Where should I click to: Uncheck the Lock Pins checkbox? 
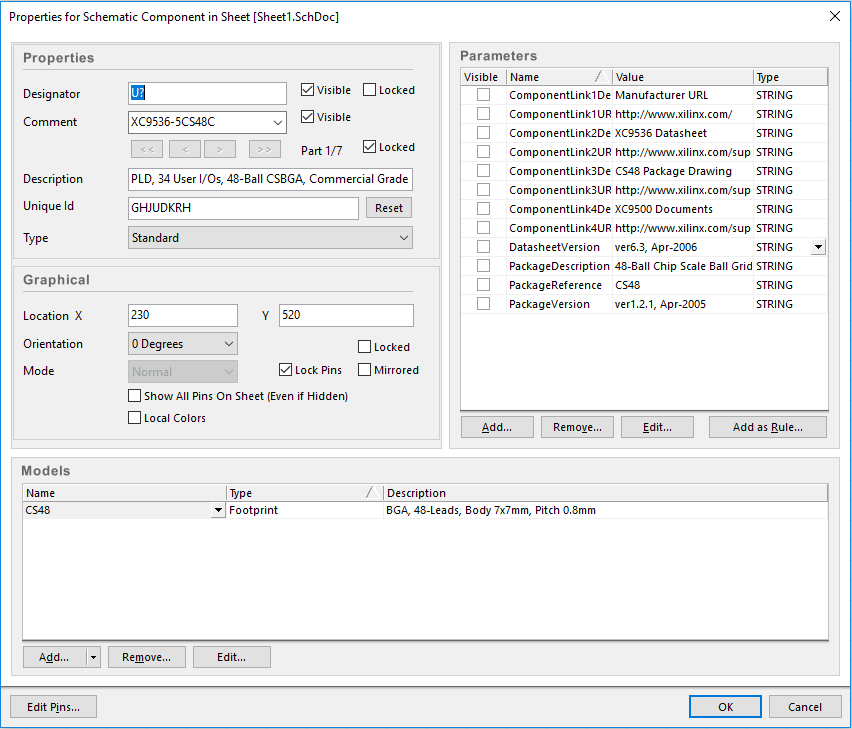286,370
